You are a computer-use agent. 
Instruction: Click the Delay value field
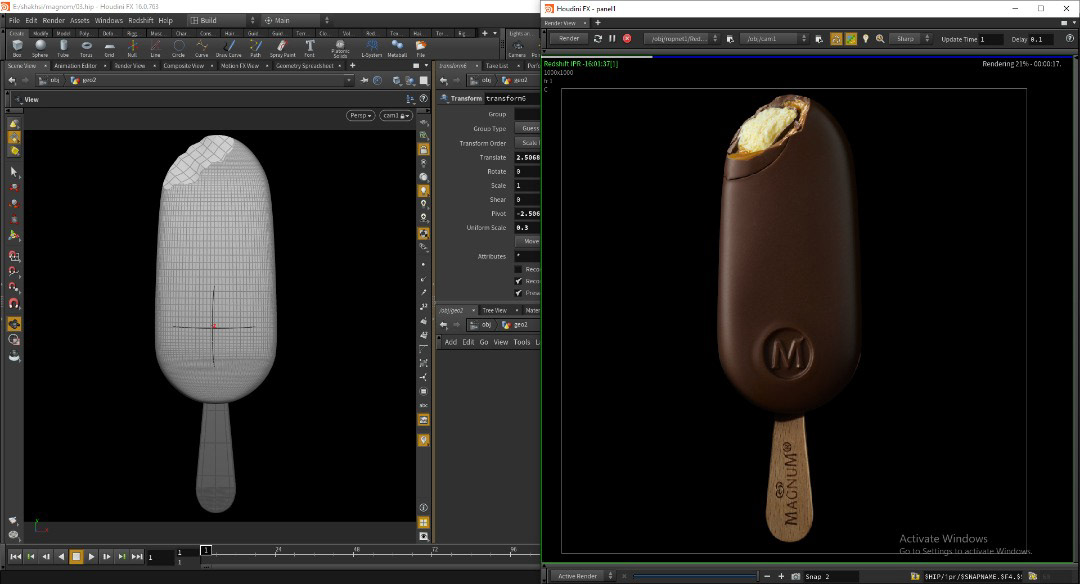[x=1040, y=39]
